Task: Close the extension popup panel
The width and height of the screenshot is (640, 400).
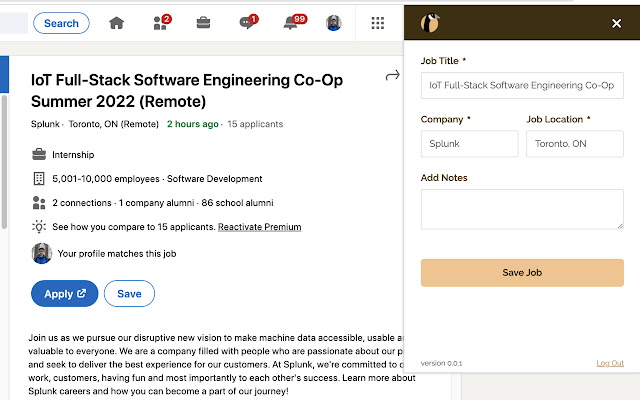Action: (616, 23)
